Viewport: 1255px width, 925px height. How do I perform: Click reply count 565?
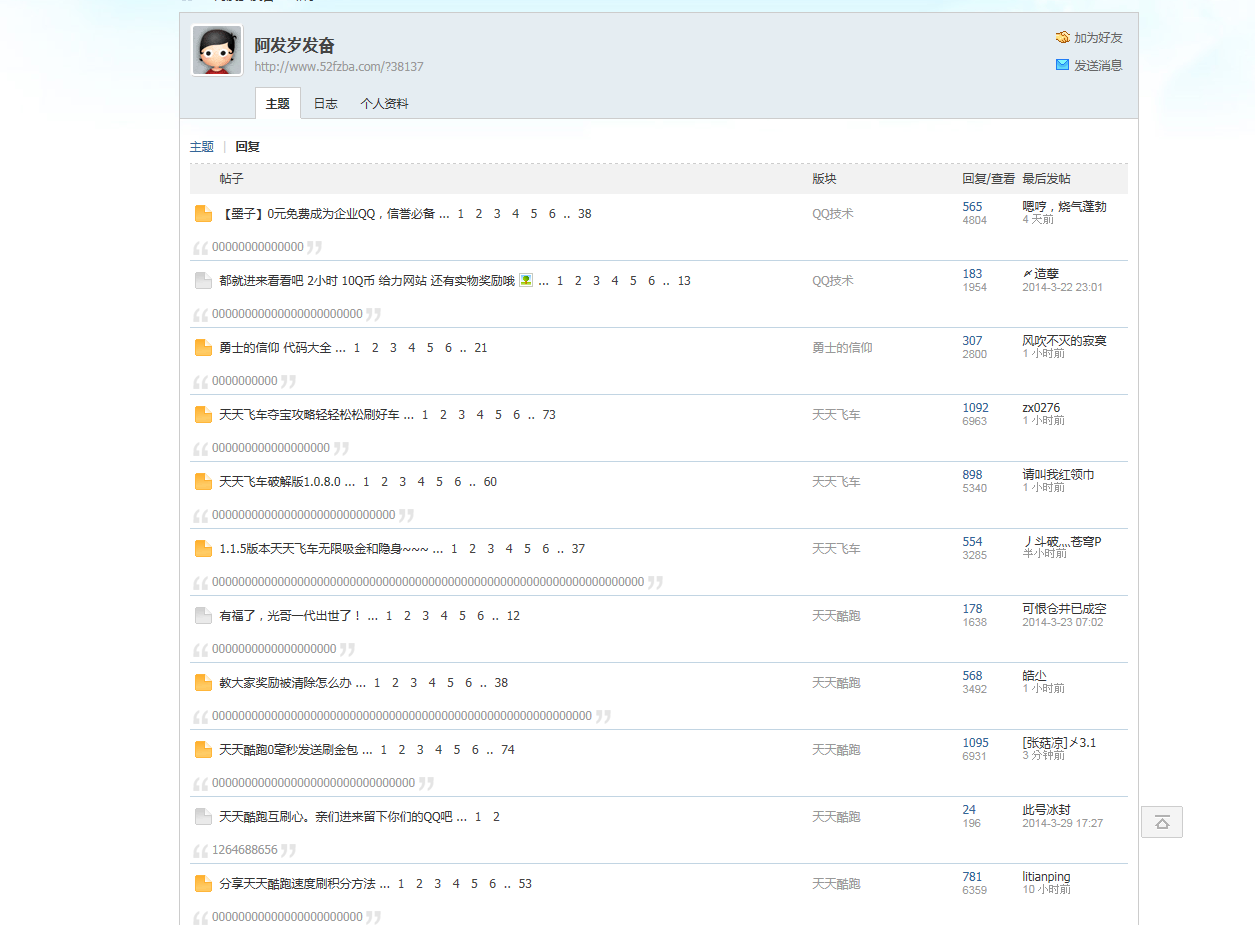972,207
